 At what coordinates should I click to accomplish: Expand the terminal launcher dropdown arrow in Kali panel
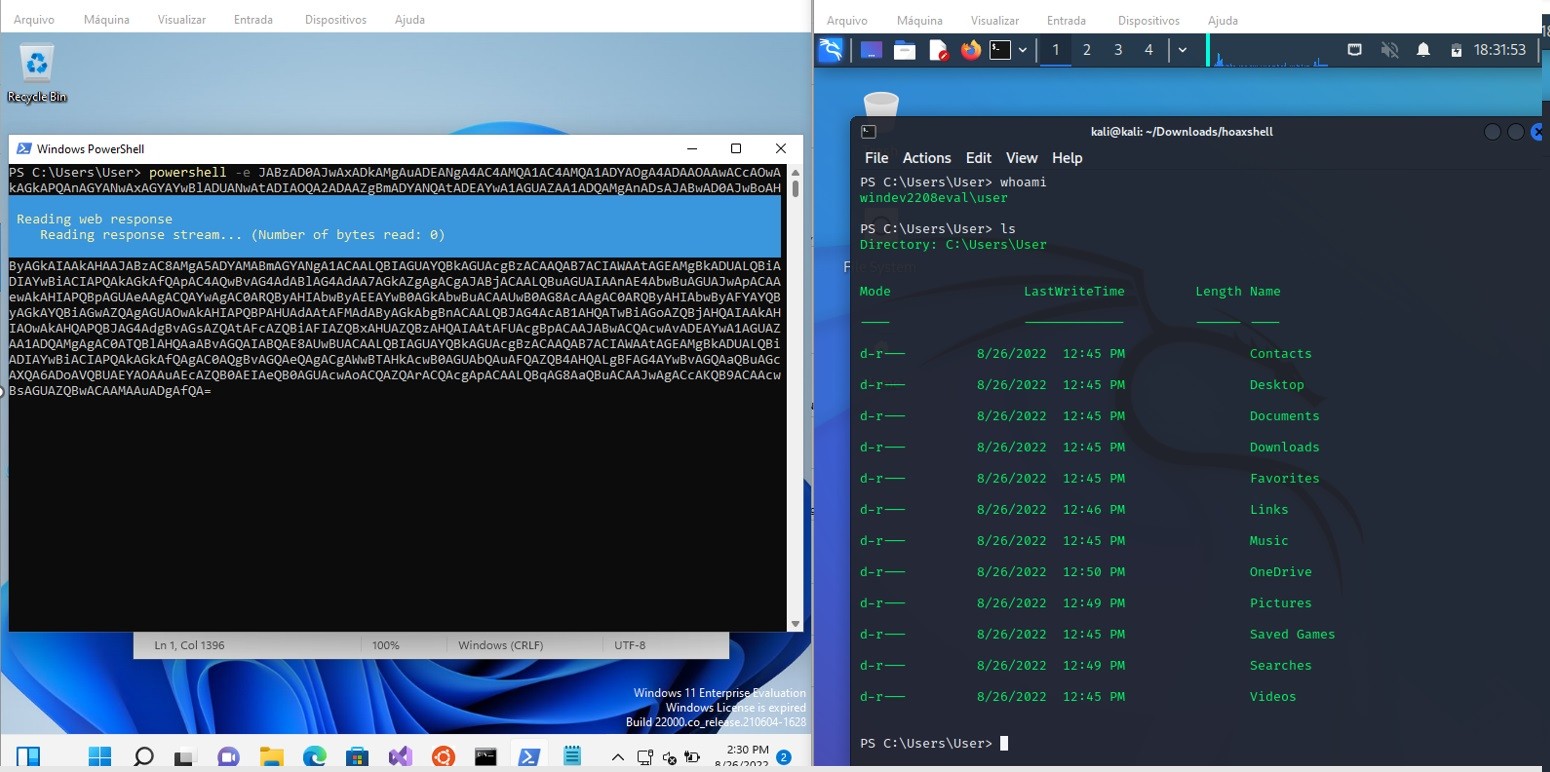pos(1022,50)
